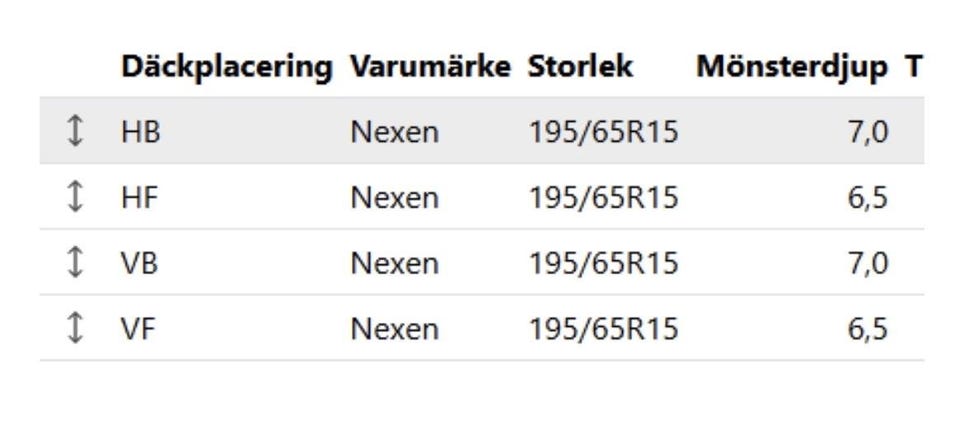
Task: Click Nexen brand in VF row
Action: (x=394, y=330)
